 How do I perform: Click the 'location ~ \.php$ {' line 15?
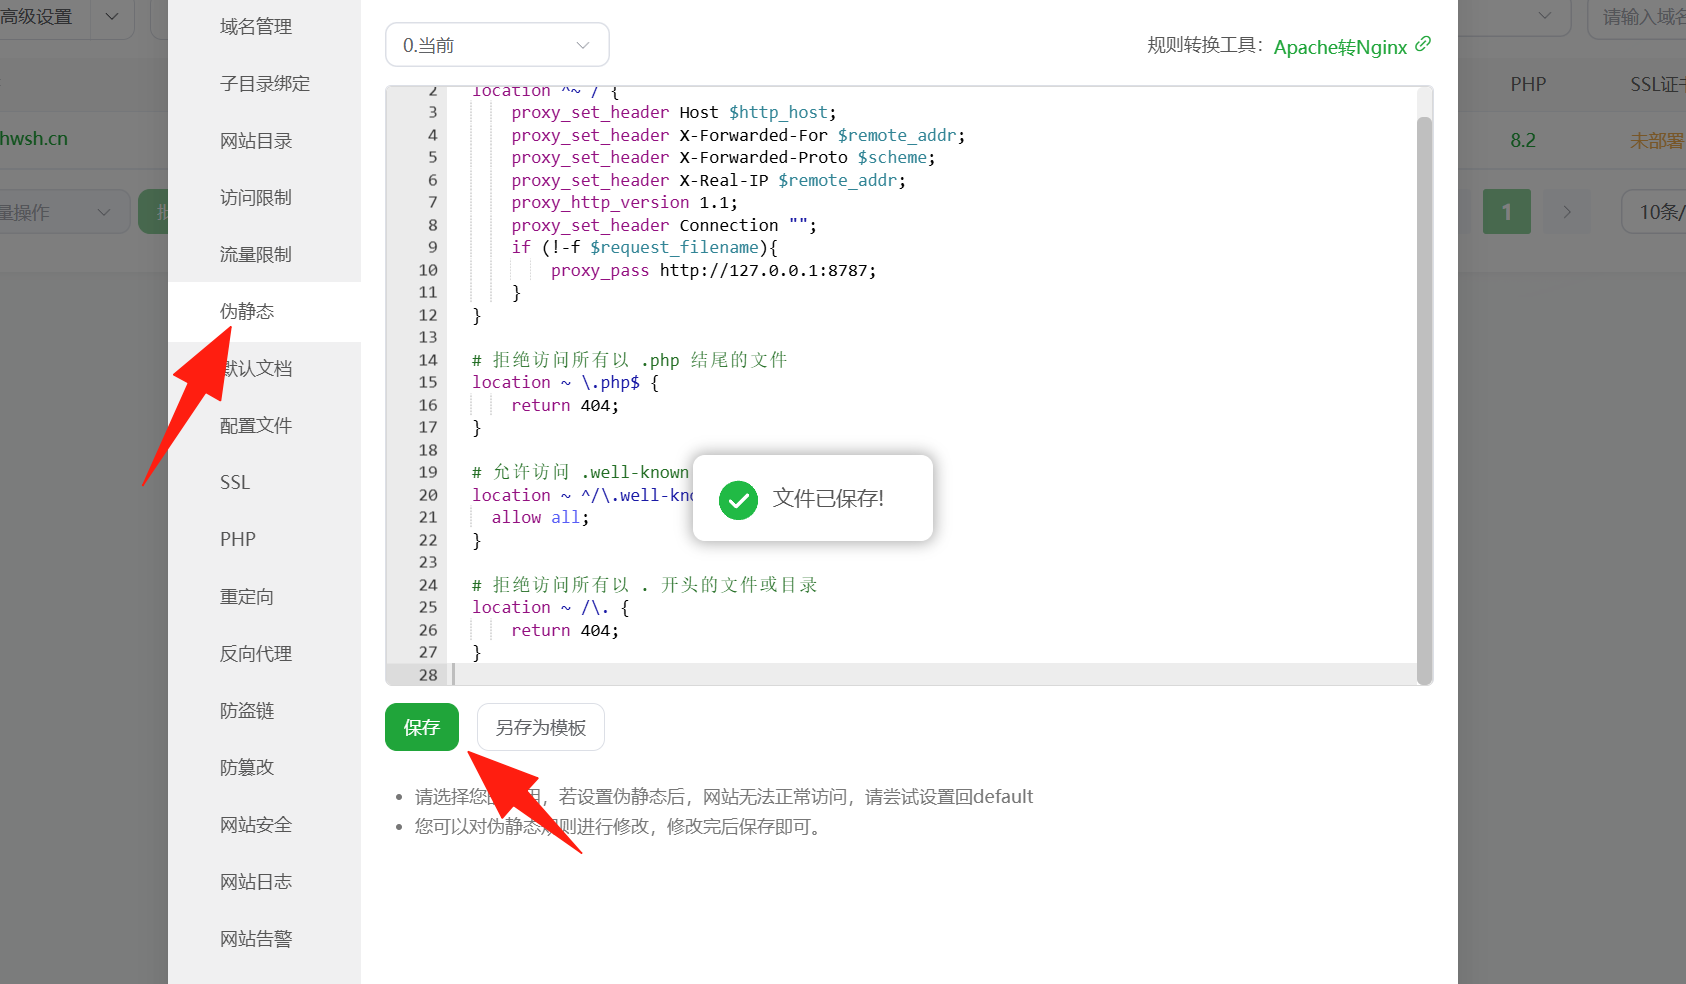tap(565, 382)
